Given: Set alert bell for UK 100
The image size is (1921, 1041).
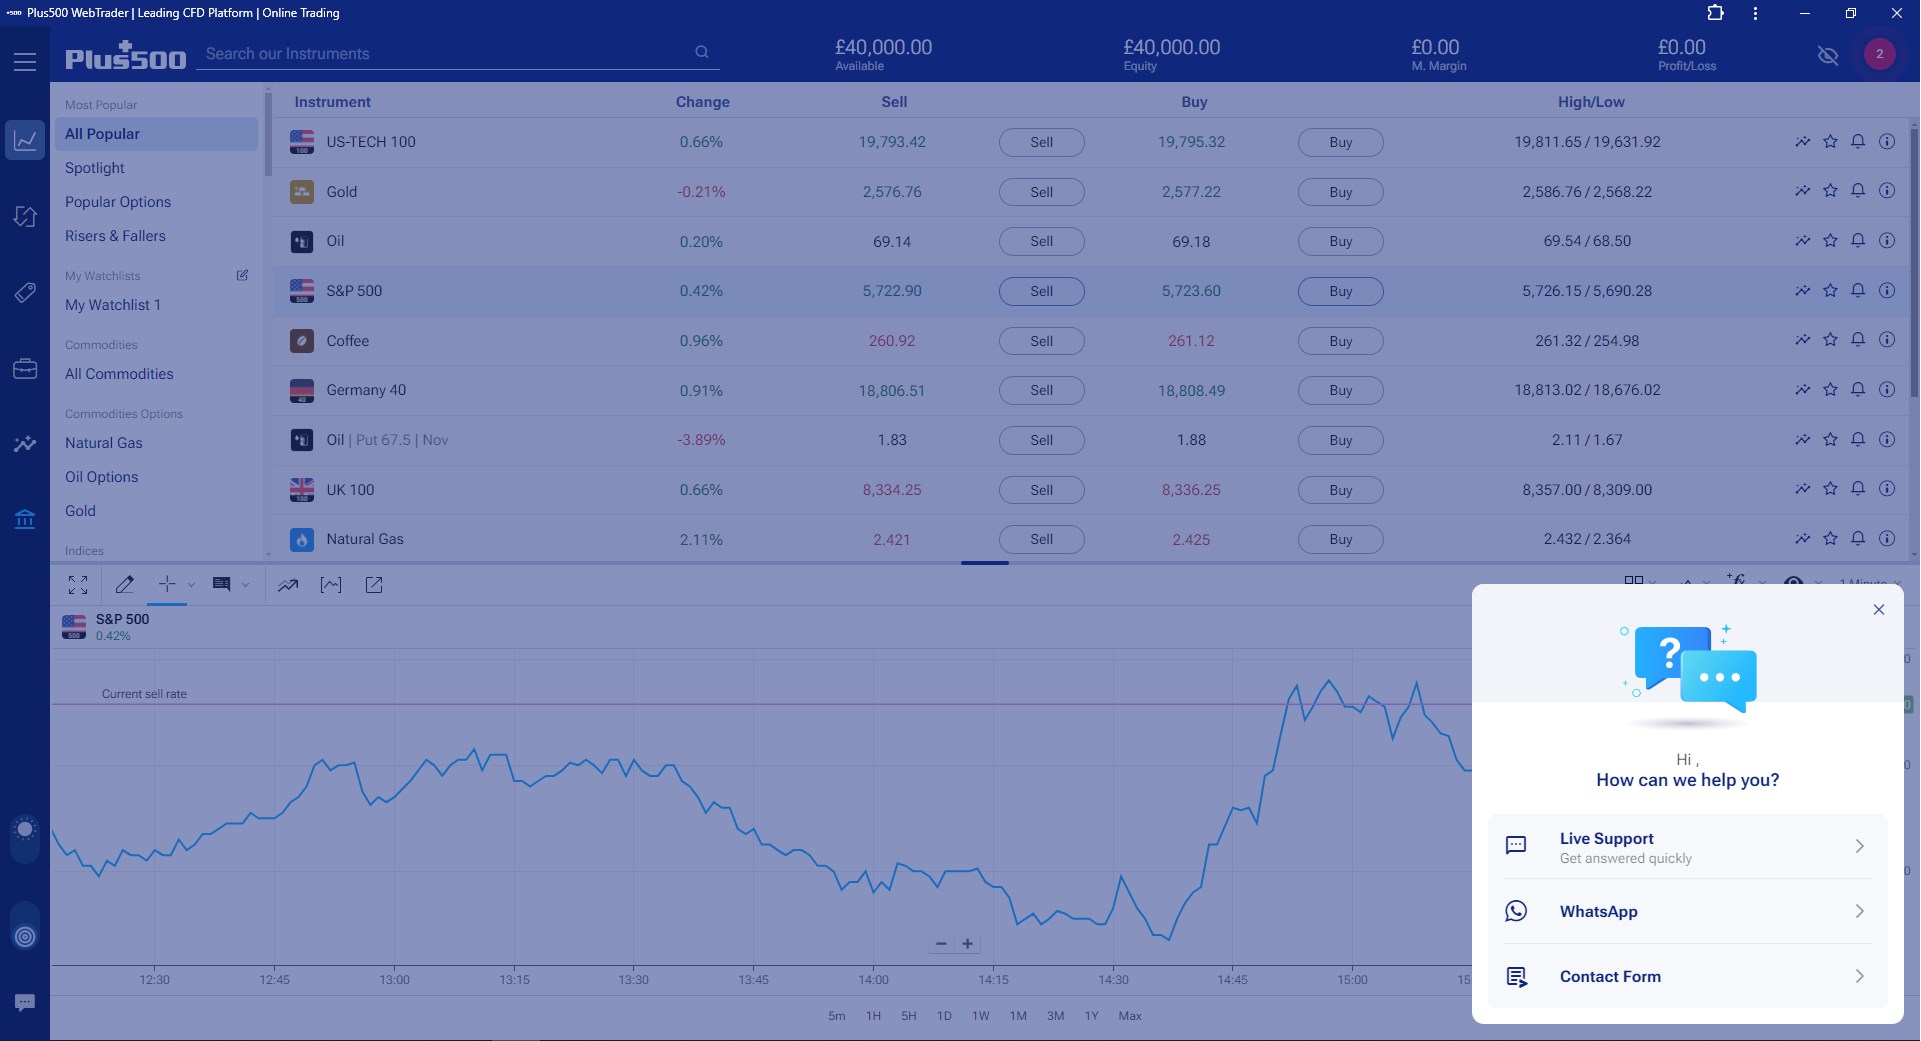Looking at the screenshot, I should click(x=1858, y=490).
